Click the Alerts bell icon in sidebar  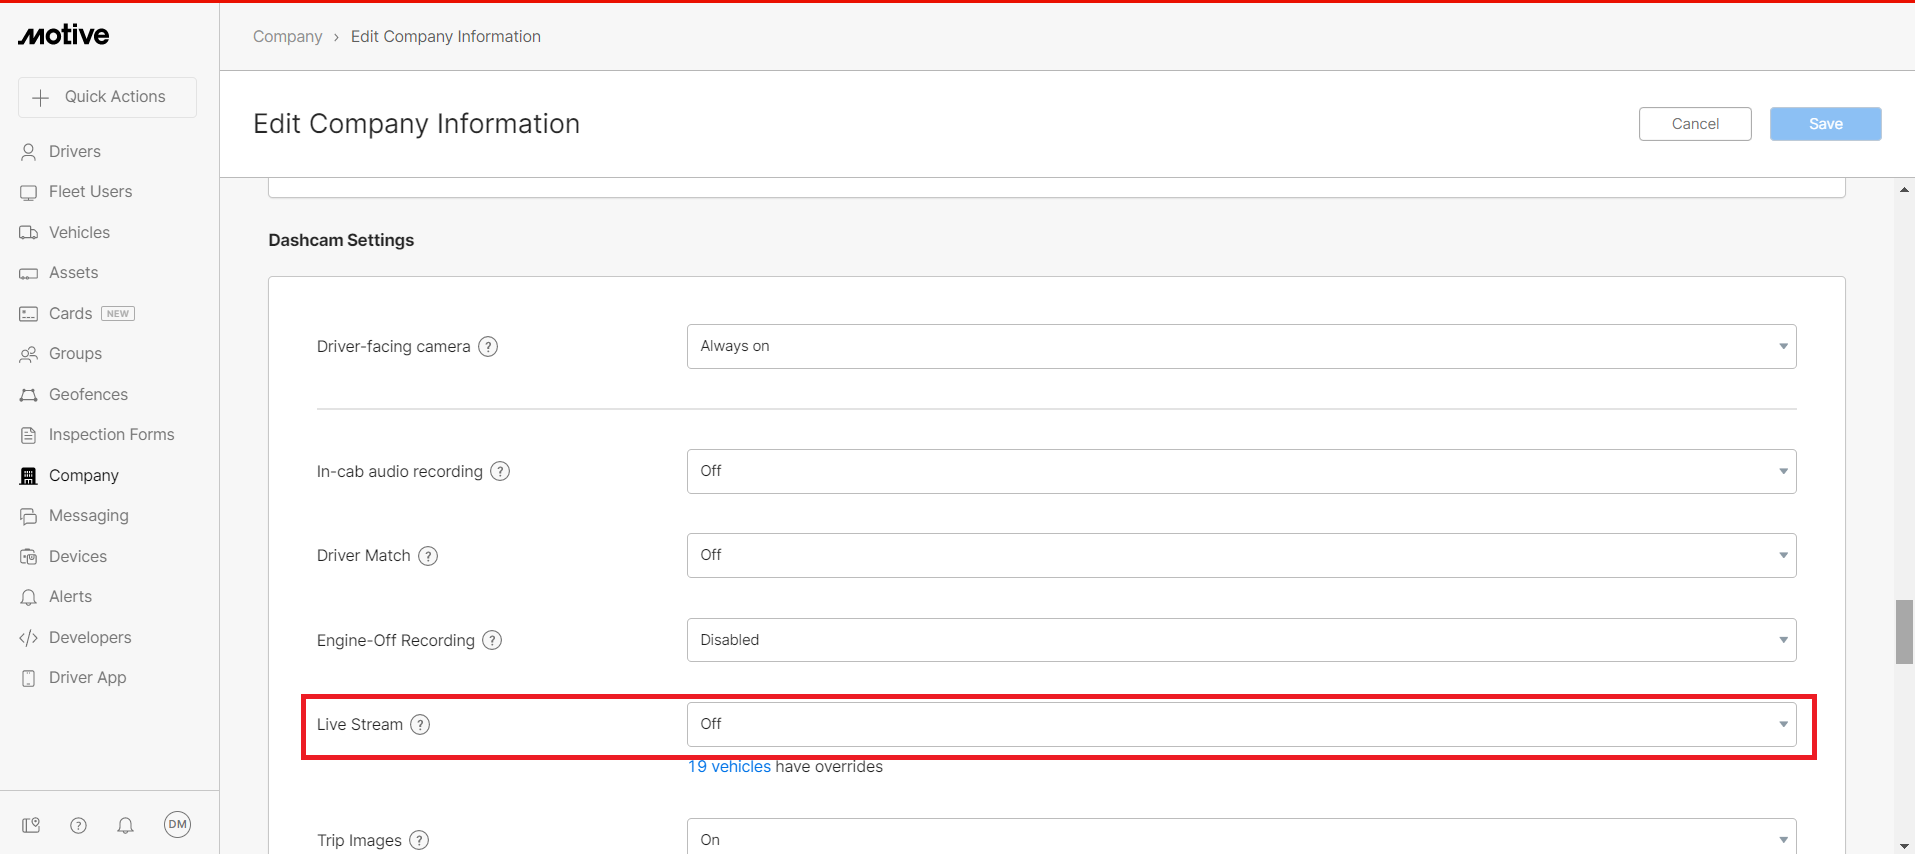tap(29, 597)
